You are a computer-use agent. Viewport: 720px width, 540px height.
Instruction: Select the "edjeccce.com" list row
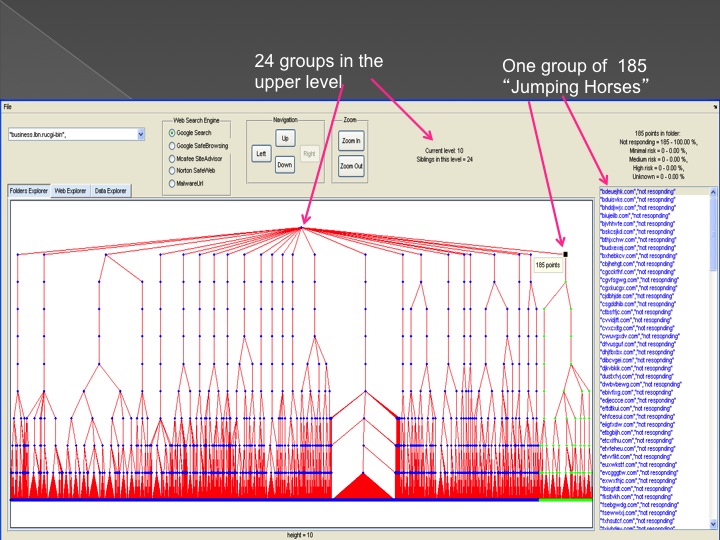654,400
